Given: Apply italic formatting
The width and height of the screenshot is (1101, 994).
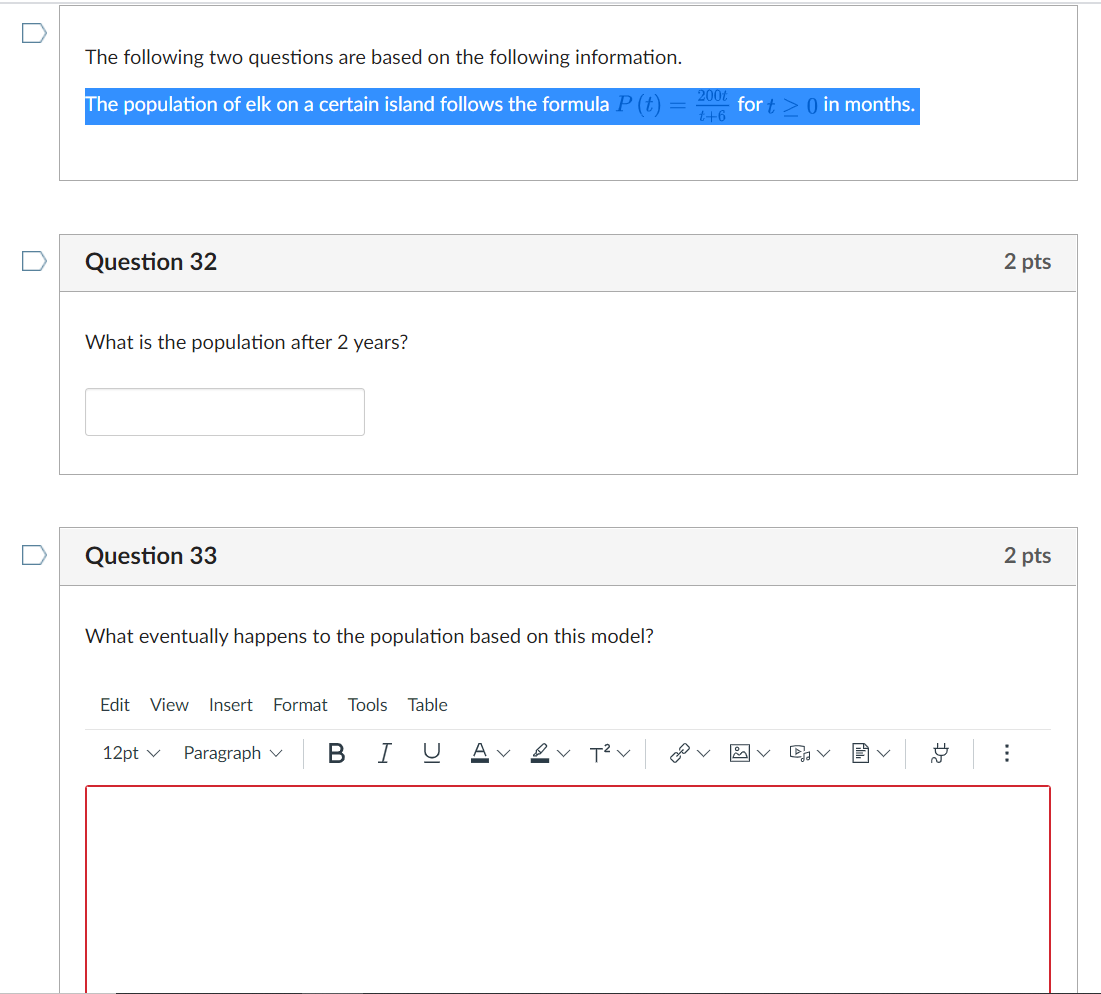Looking at the screenshot, I should 384,753.
